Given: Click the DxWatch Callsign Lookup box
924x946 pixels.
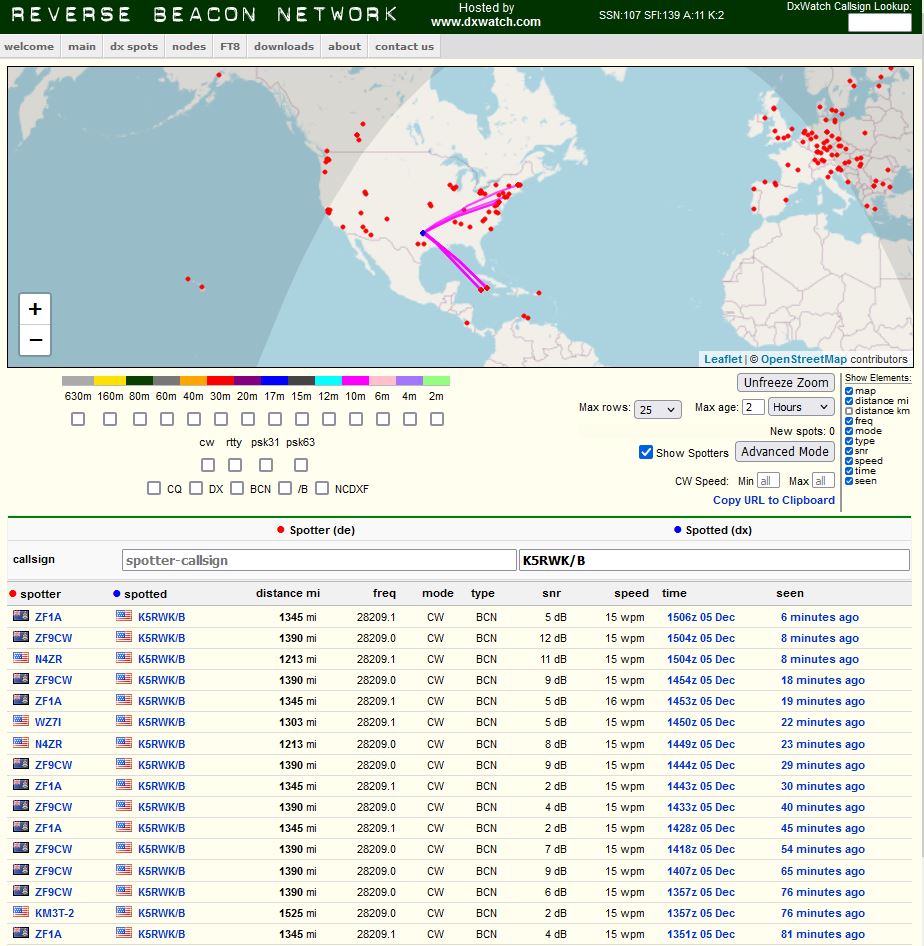Looking at the screenshot, I should (x=879, y=23).
